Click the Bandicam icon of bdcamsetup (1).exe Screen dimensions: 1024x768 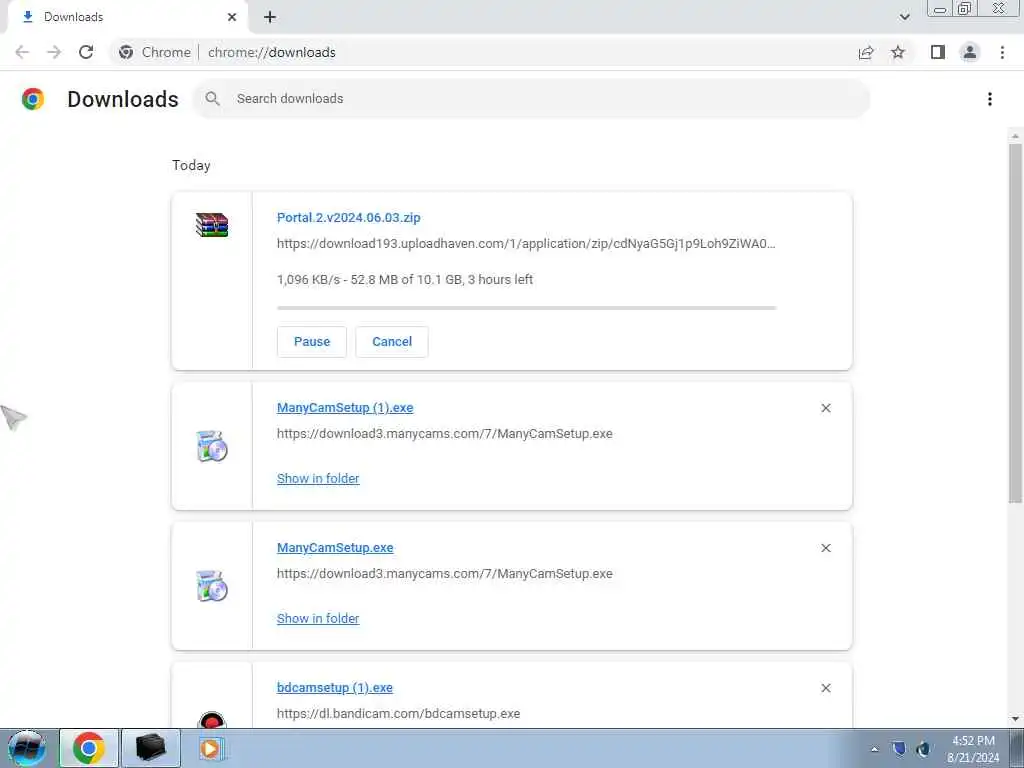212,720
